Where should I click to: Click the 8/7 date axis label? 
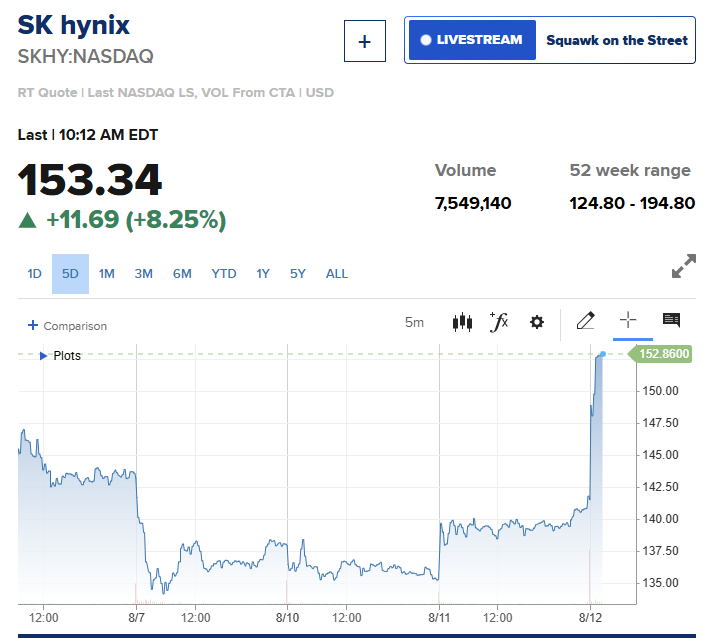point(136,618)
